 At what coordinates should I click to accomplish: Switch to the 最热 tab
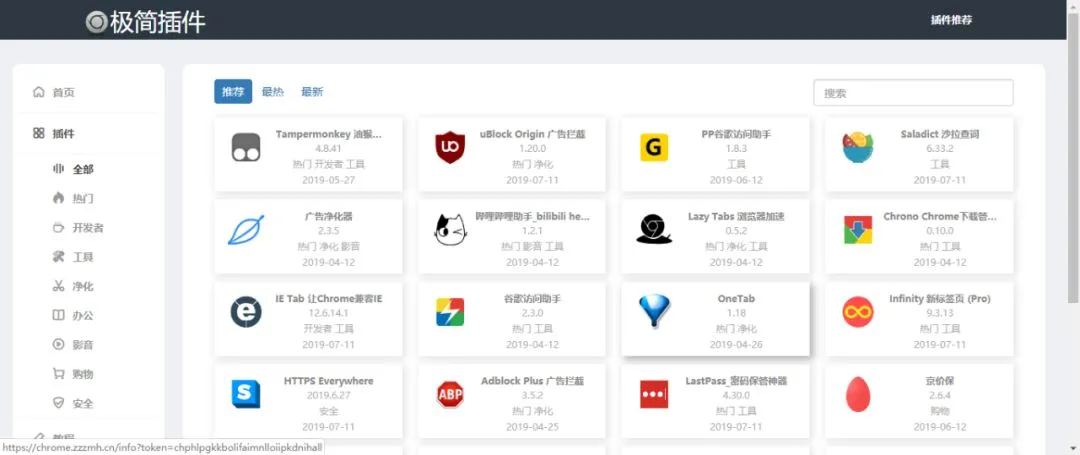click(273, 92)
